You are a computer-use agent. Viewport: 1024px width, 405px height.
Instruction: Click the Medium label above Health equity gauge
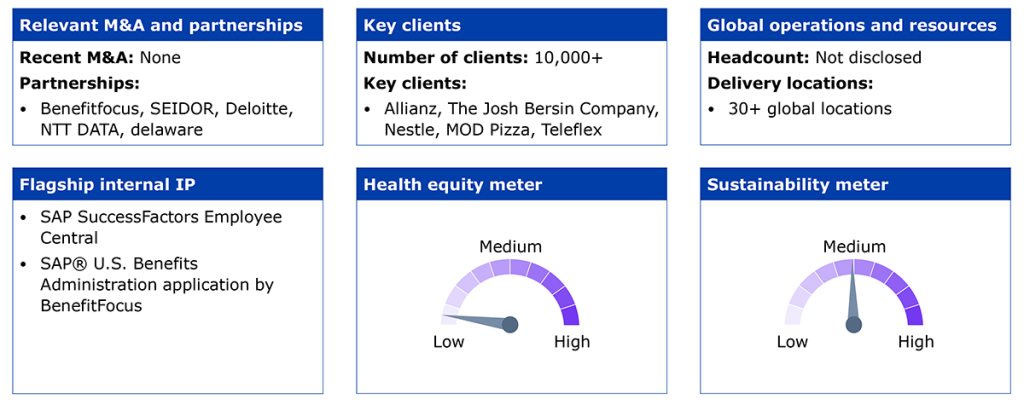(x=511, y=247)
